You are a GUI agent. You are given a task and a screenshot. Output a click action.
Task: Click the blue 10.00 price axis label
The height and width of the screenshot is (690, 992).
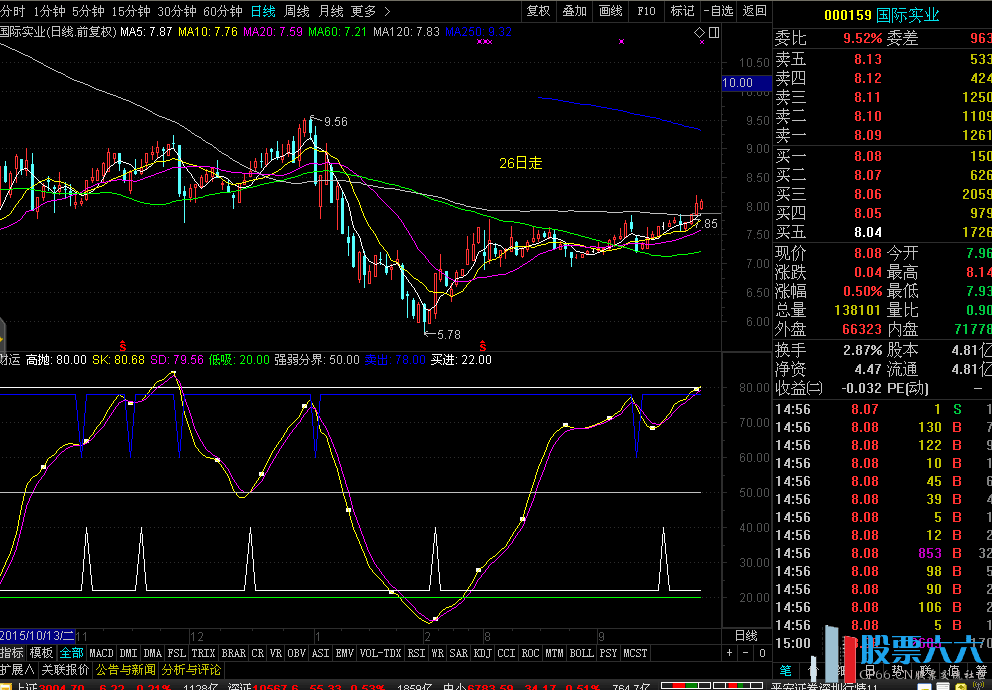[x=738, y=83]
